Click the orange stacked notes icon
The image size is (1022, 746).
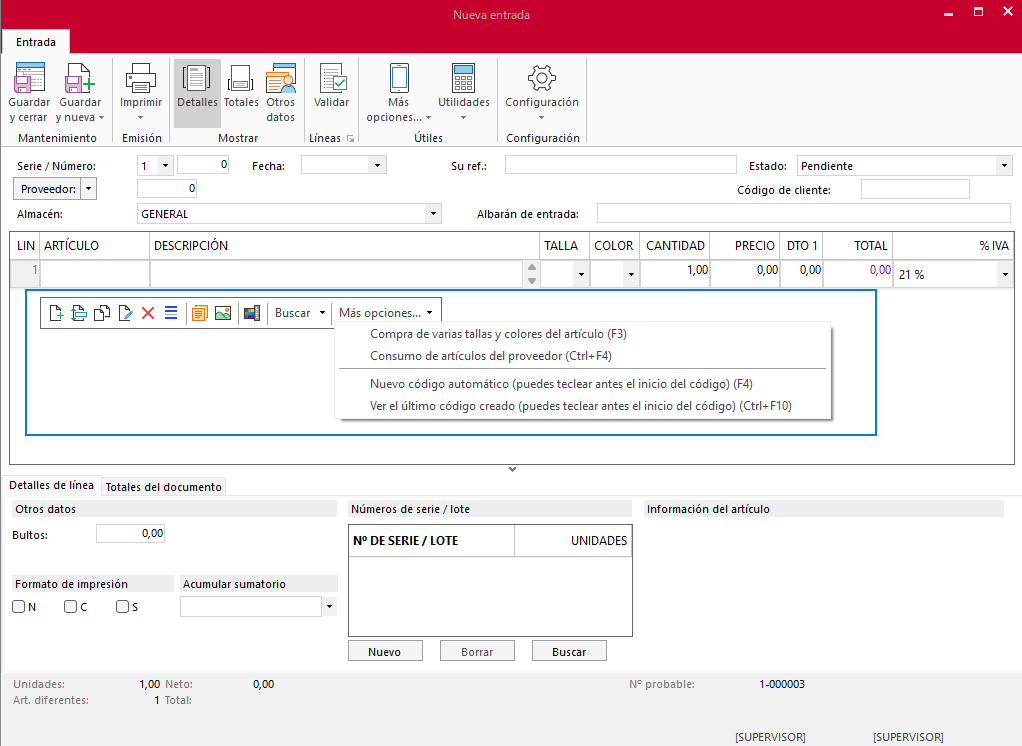pyautogui.click(x=199, y=313)
